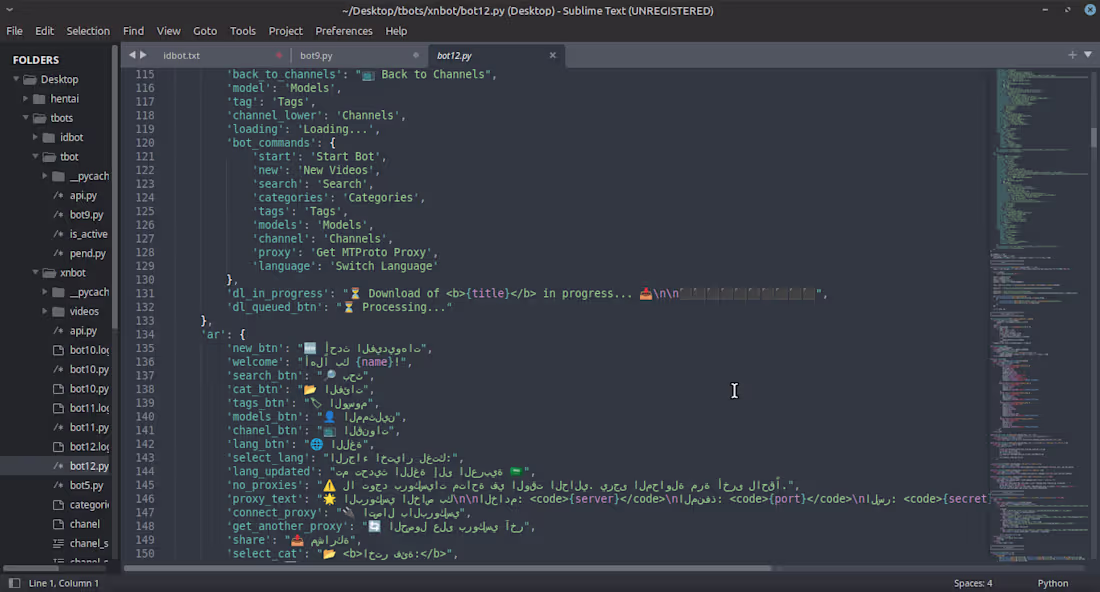
Task: Open the Preferences menu
Action: tap(344, 31)
